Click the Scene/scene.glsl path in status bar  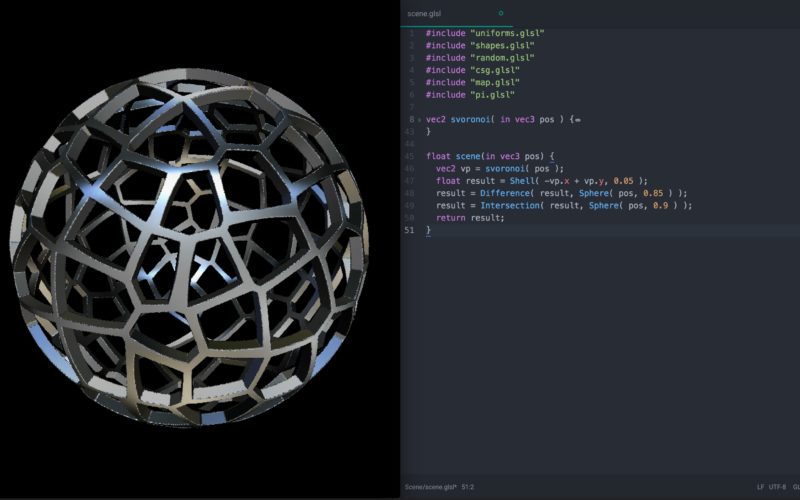click(431, 487)
